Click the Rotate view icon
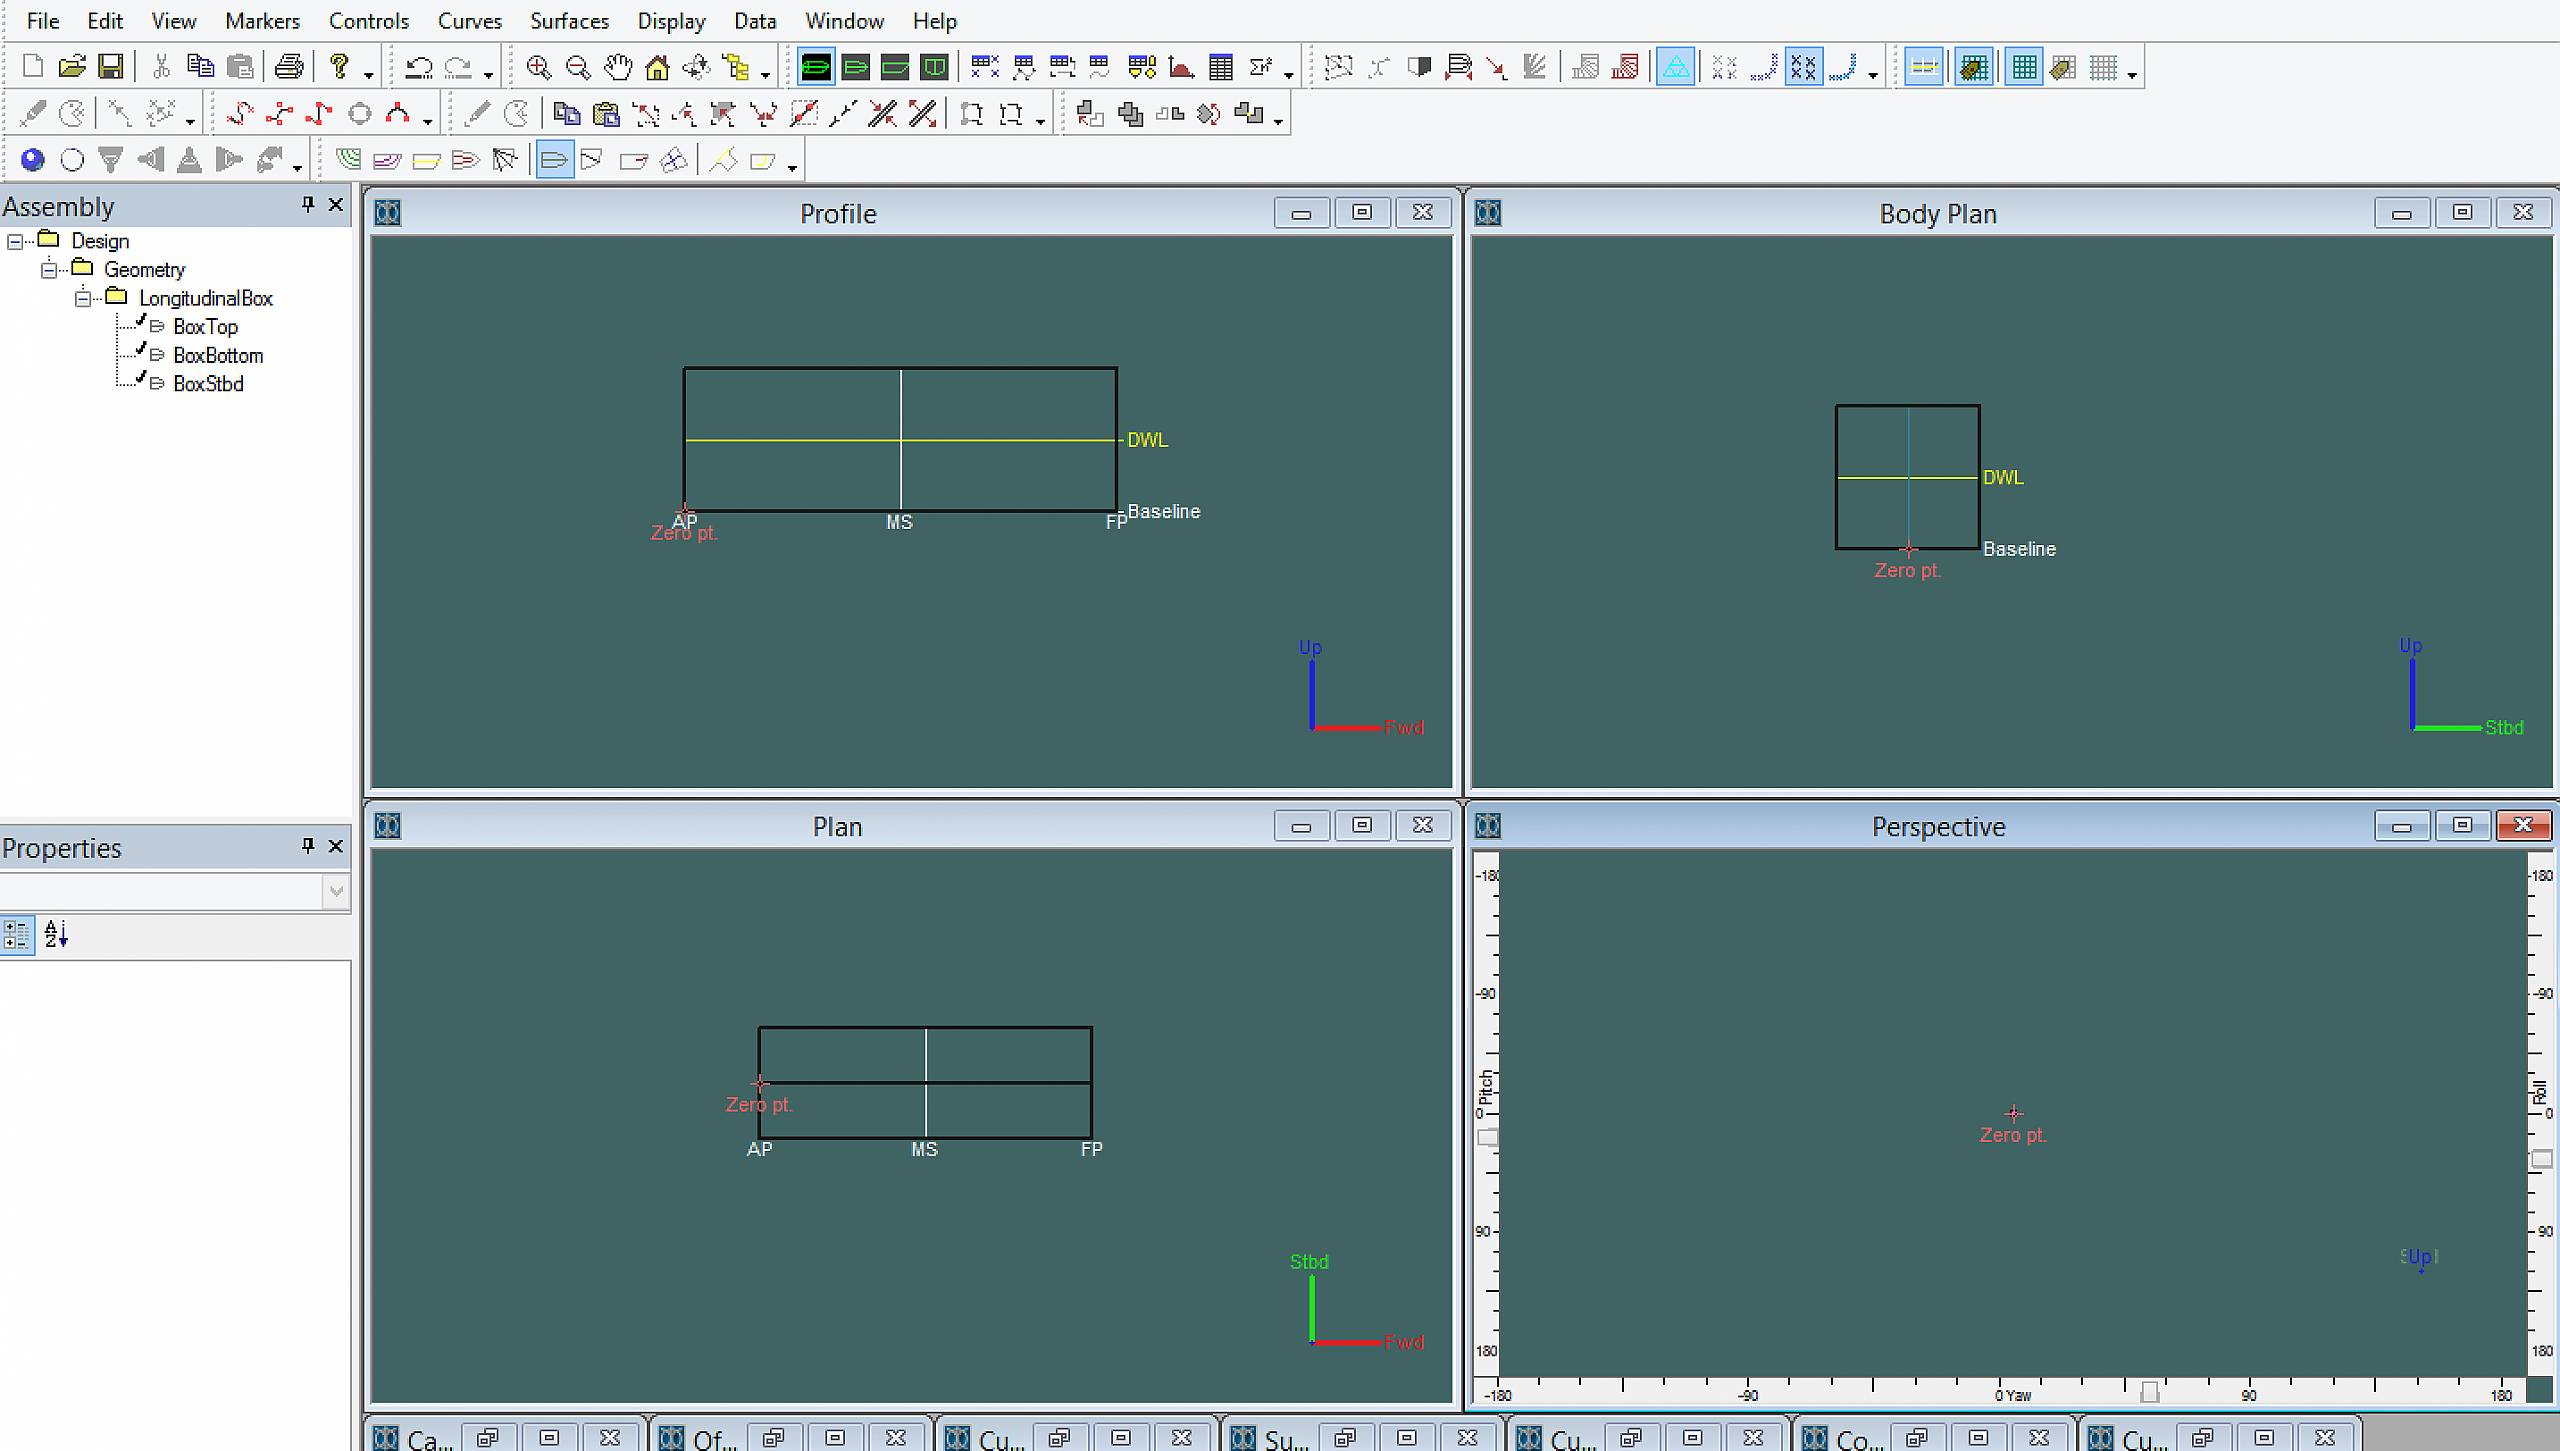Screen dimensions: 2560x1451 click(696, 67)
